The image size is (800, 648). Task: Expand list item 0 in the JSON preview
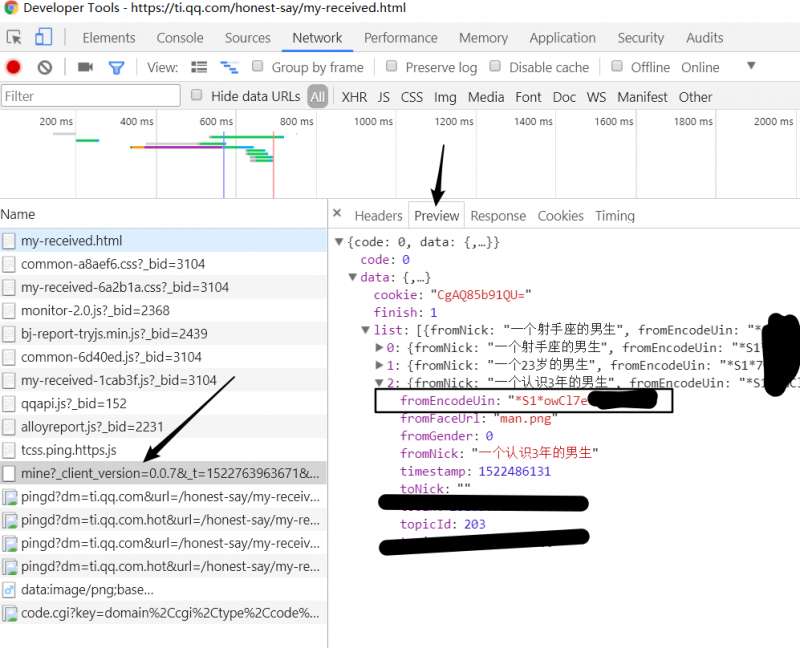pos(379,347)
